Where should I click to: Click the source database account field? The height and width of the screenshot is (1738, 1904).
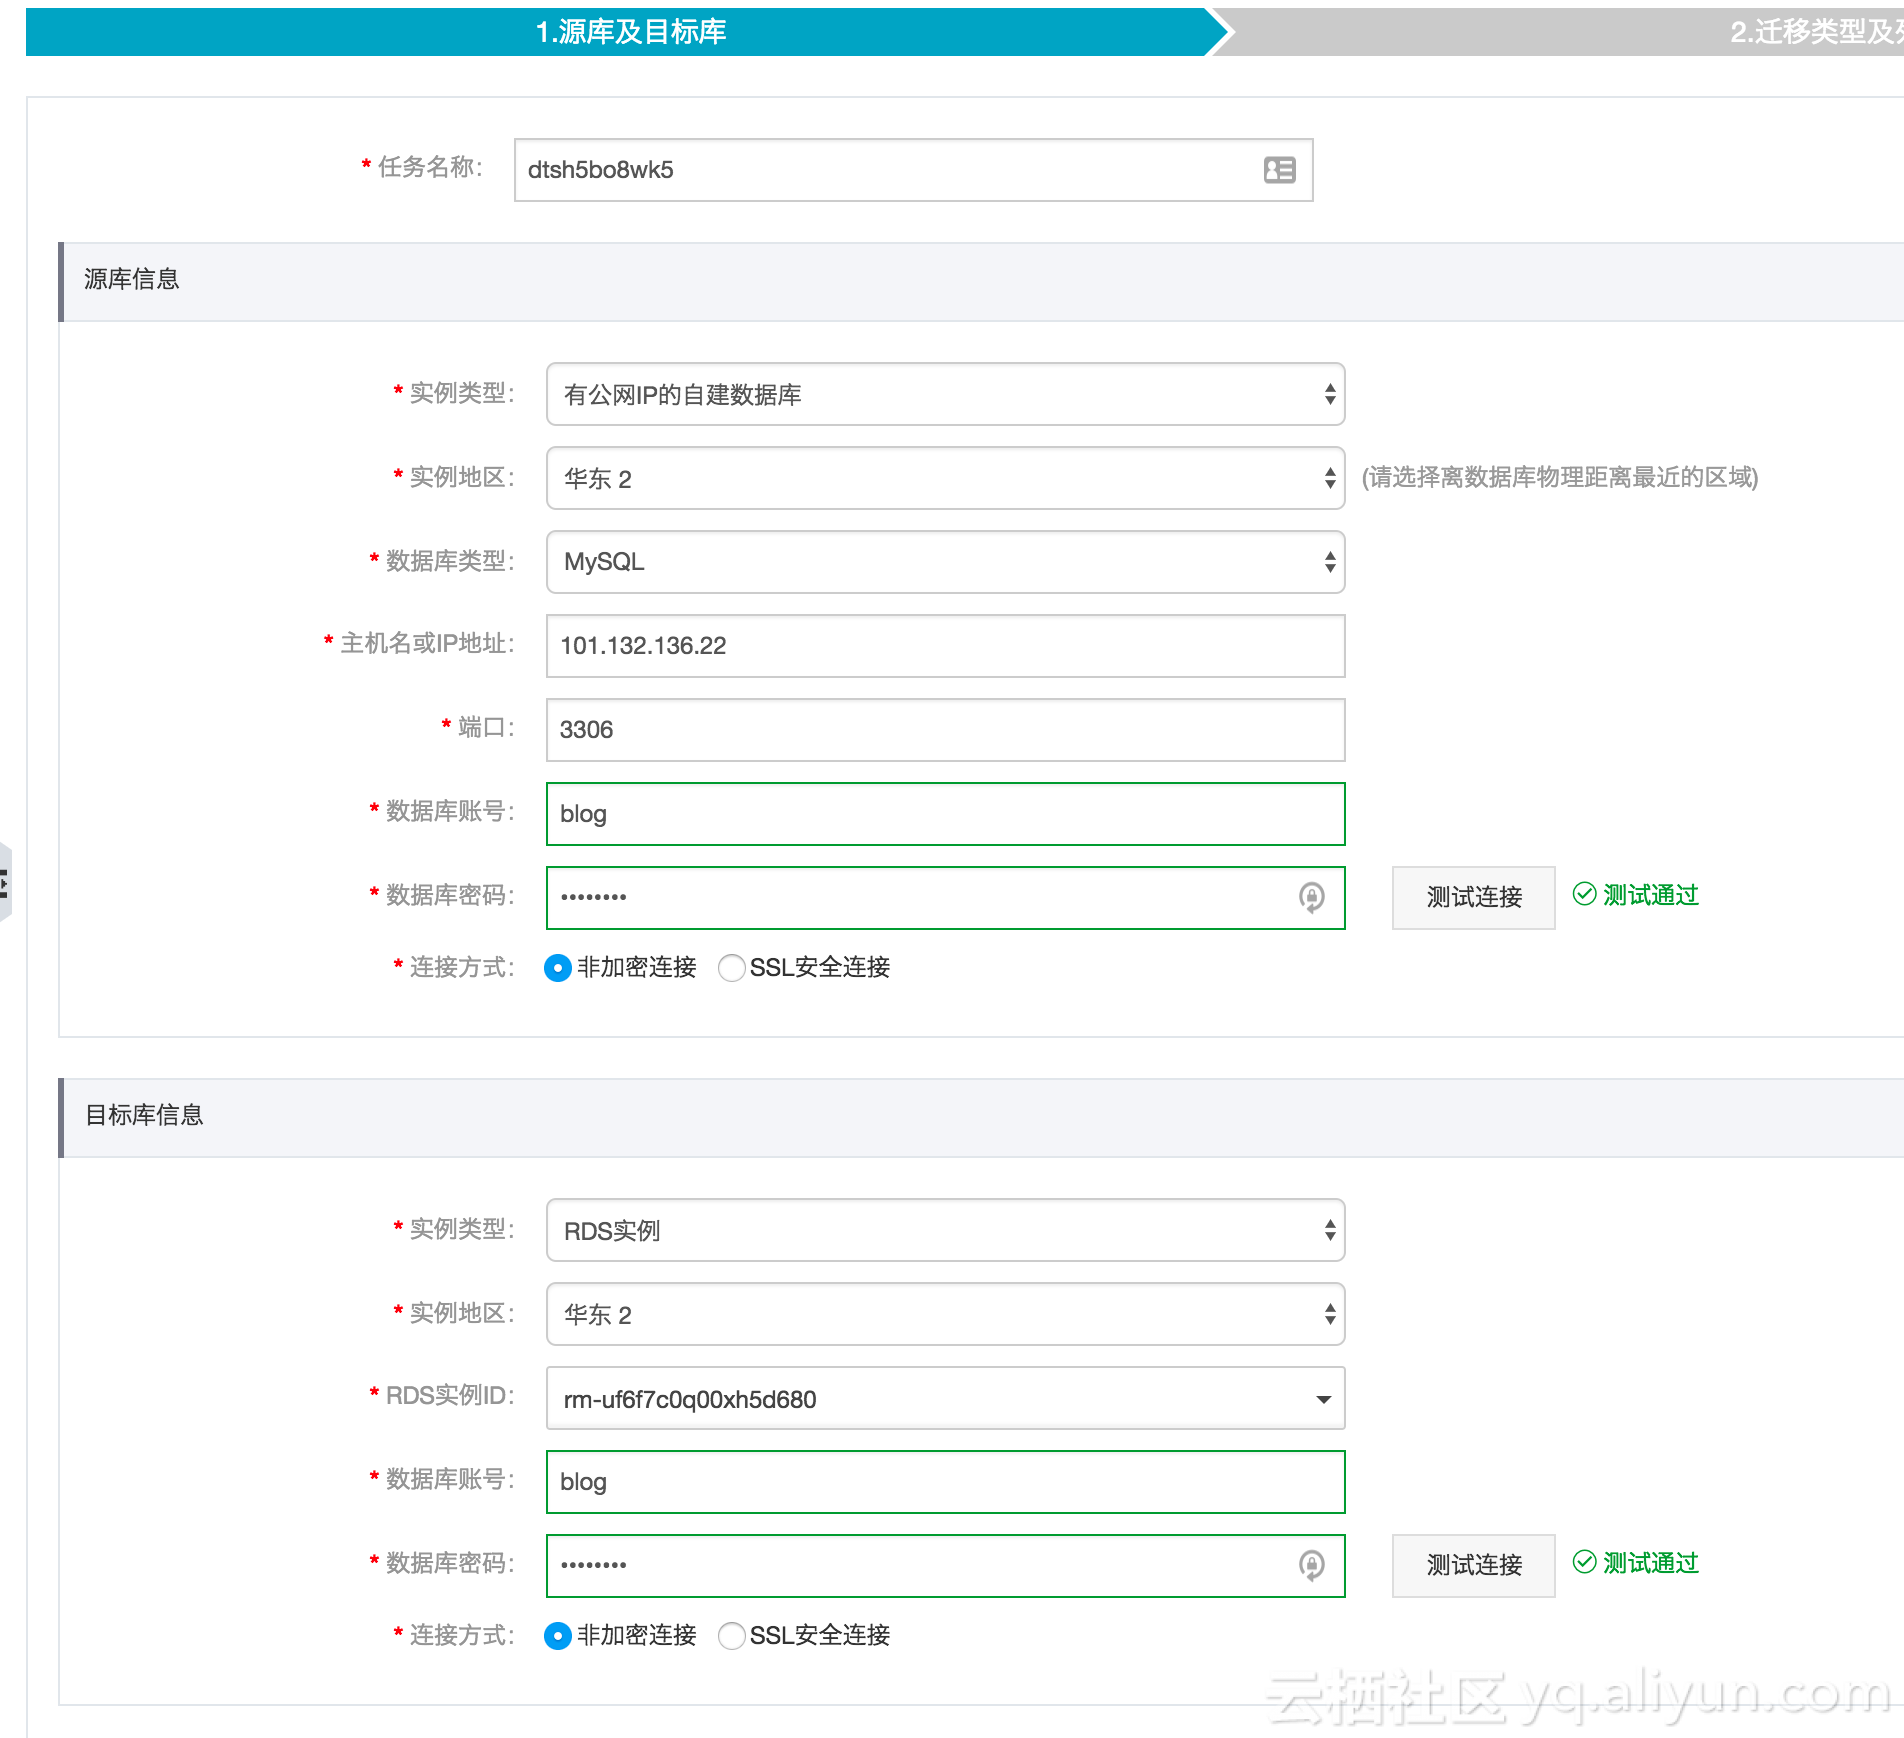945,814
